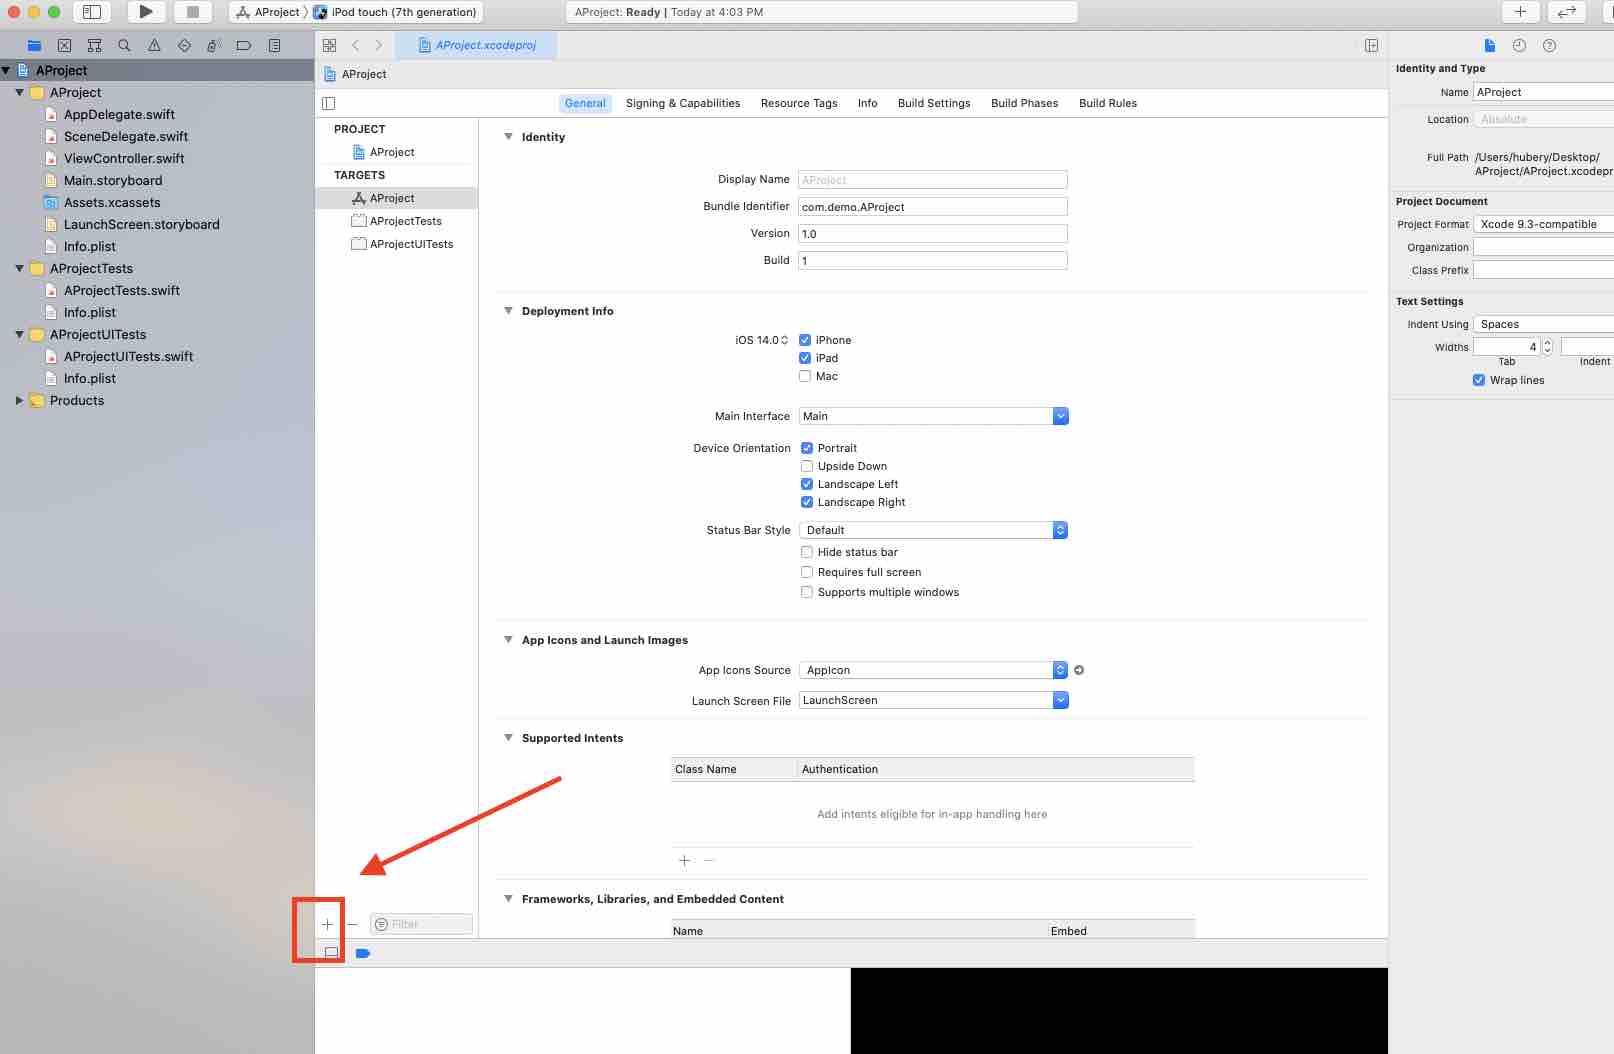1614x1054 pixels.
Task: Toggle the navigator sidebar button in toolbar
Action: (92, 12)
